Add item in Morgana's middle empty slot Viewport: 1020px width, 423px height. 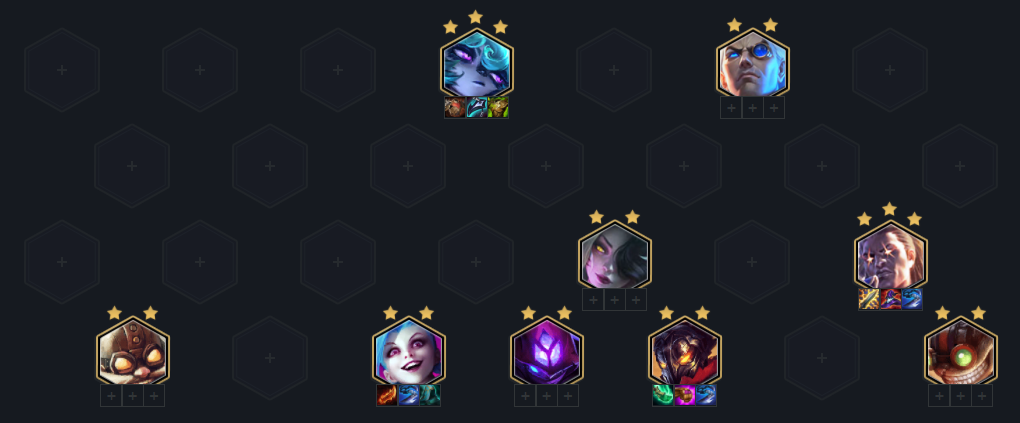pyautogui.click(x=615, y=299)
